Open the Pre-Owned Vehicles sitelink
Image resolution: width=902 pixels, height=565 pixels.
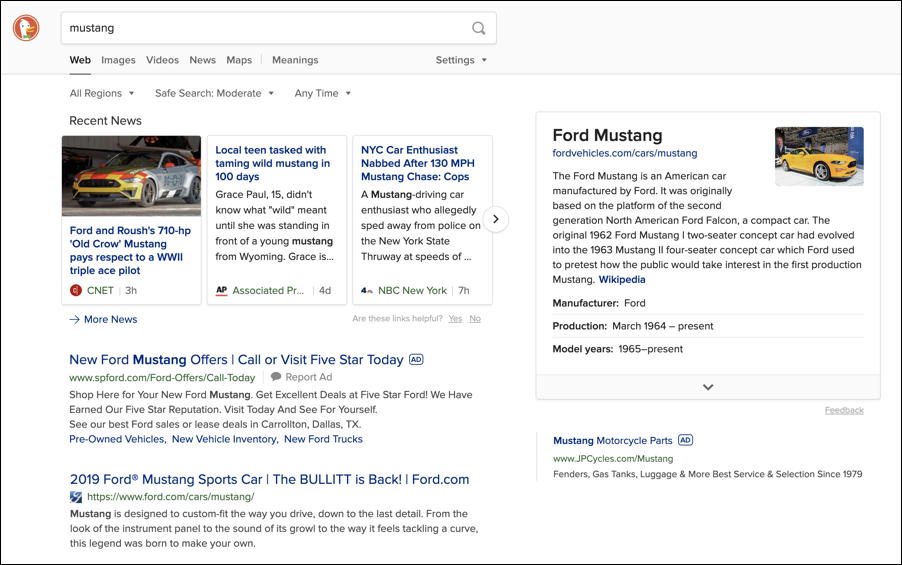click(x=117, y=439)
